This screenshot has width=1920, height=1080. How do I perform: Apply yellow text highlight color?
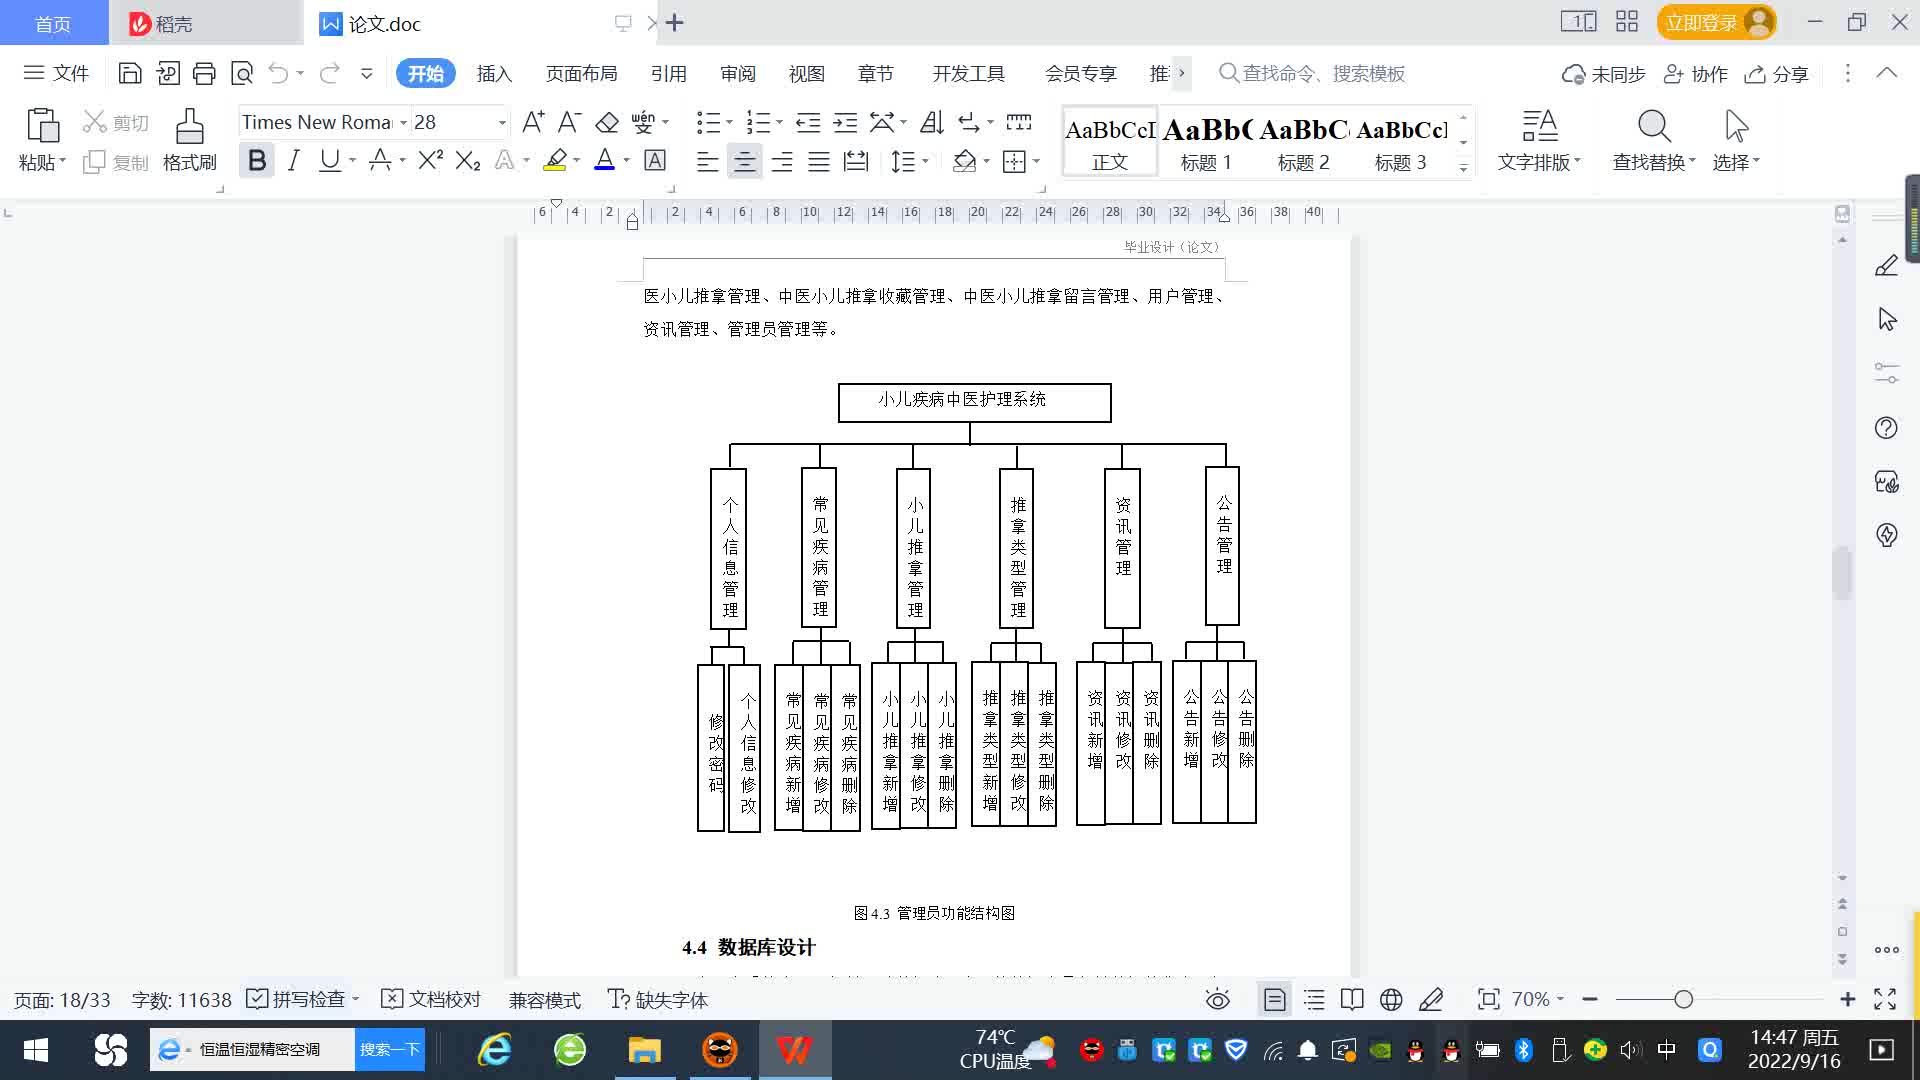point(555,160)
